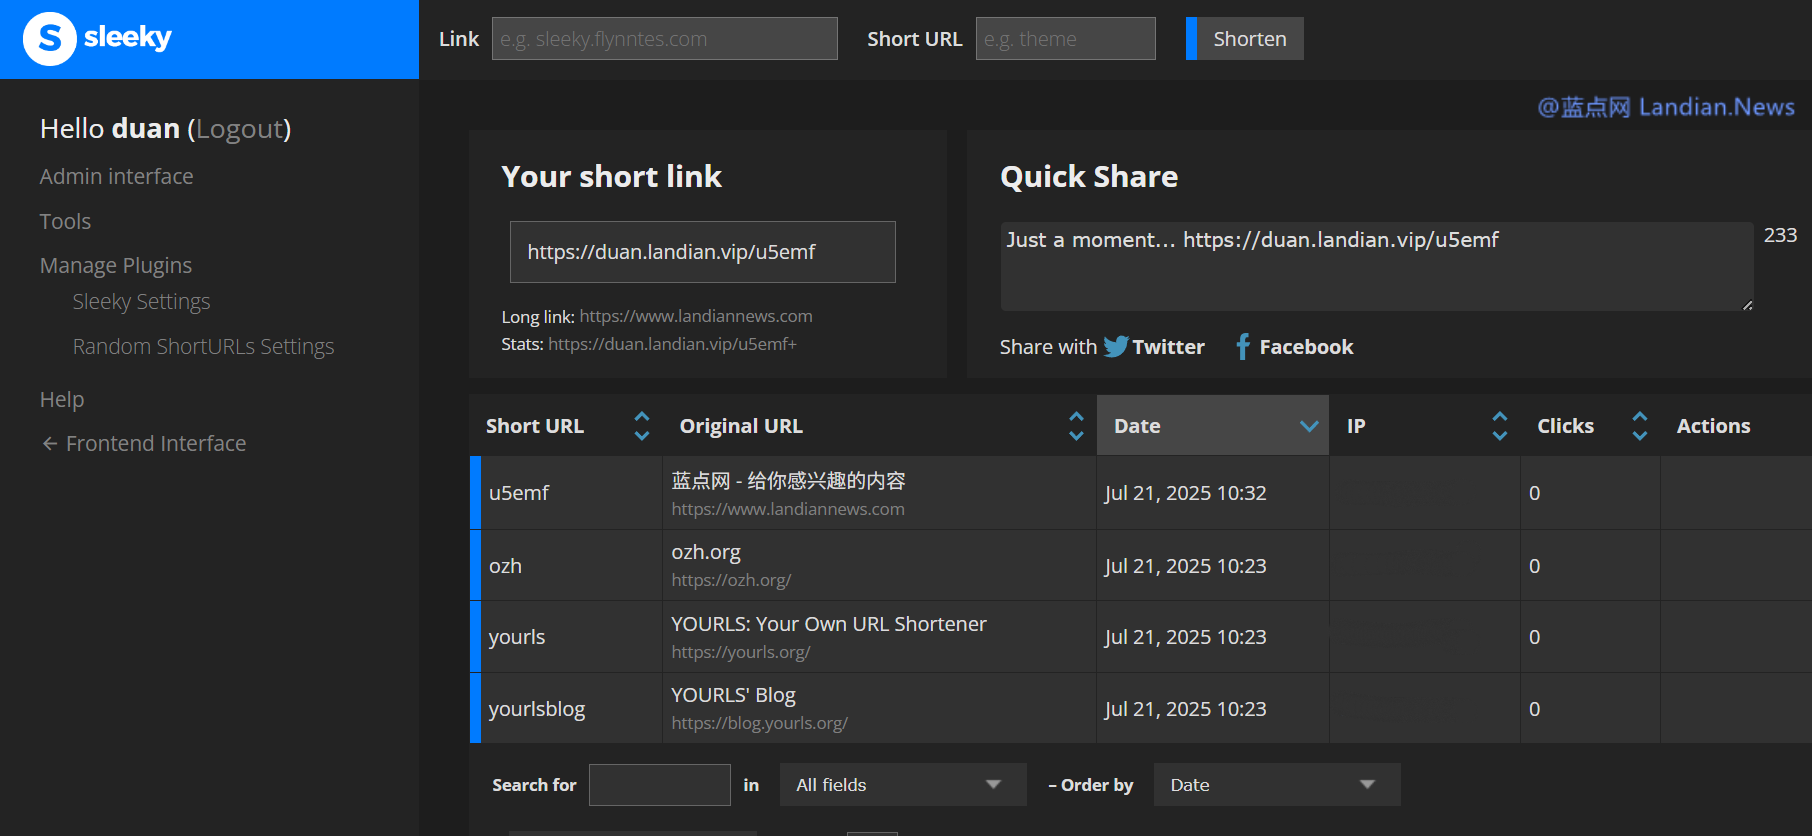Sort table by Clicks column arrows

click(x=1639, y=426)
